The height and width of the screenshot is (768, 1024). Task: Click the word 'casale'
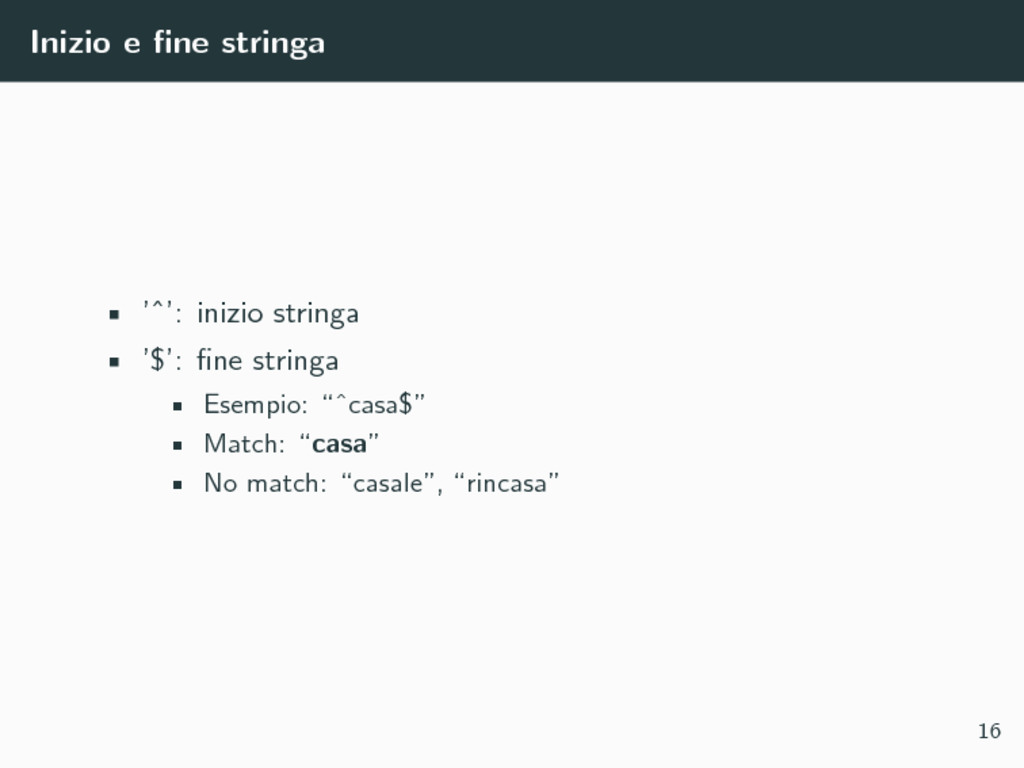coord(388,483)
